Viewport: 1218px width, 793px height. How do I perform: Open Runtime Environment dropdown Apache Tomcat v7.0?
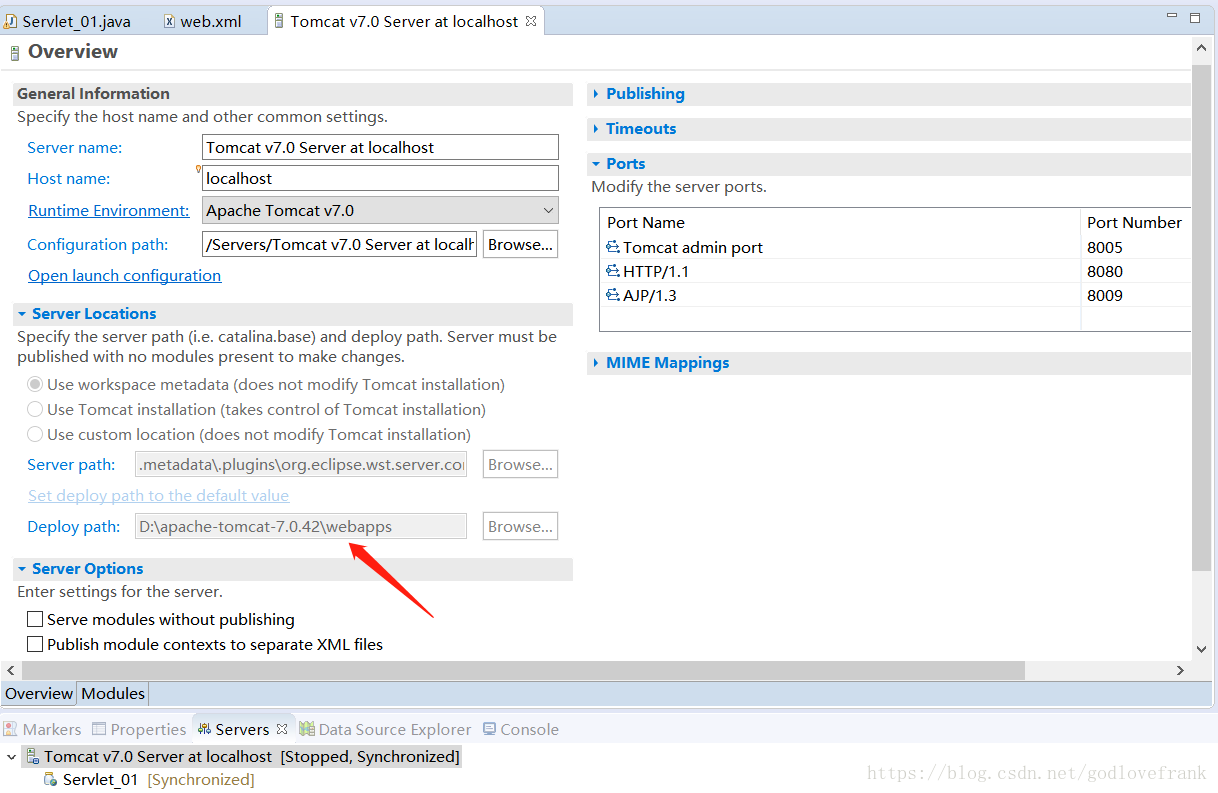[380, 210]
